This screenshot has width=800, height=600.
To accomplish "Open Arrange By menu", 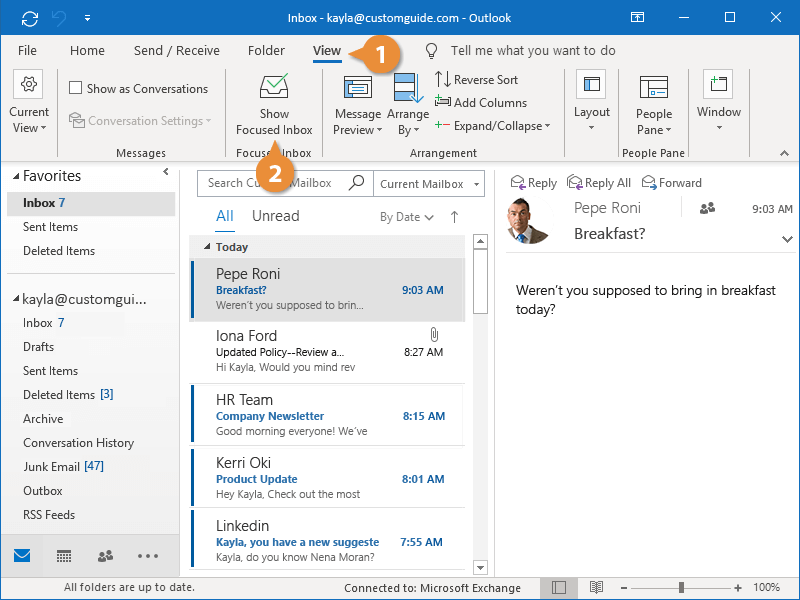I will coord(408,106).
